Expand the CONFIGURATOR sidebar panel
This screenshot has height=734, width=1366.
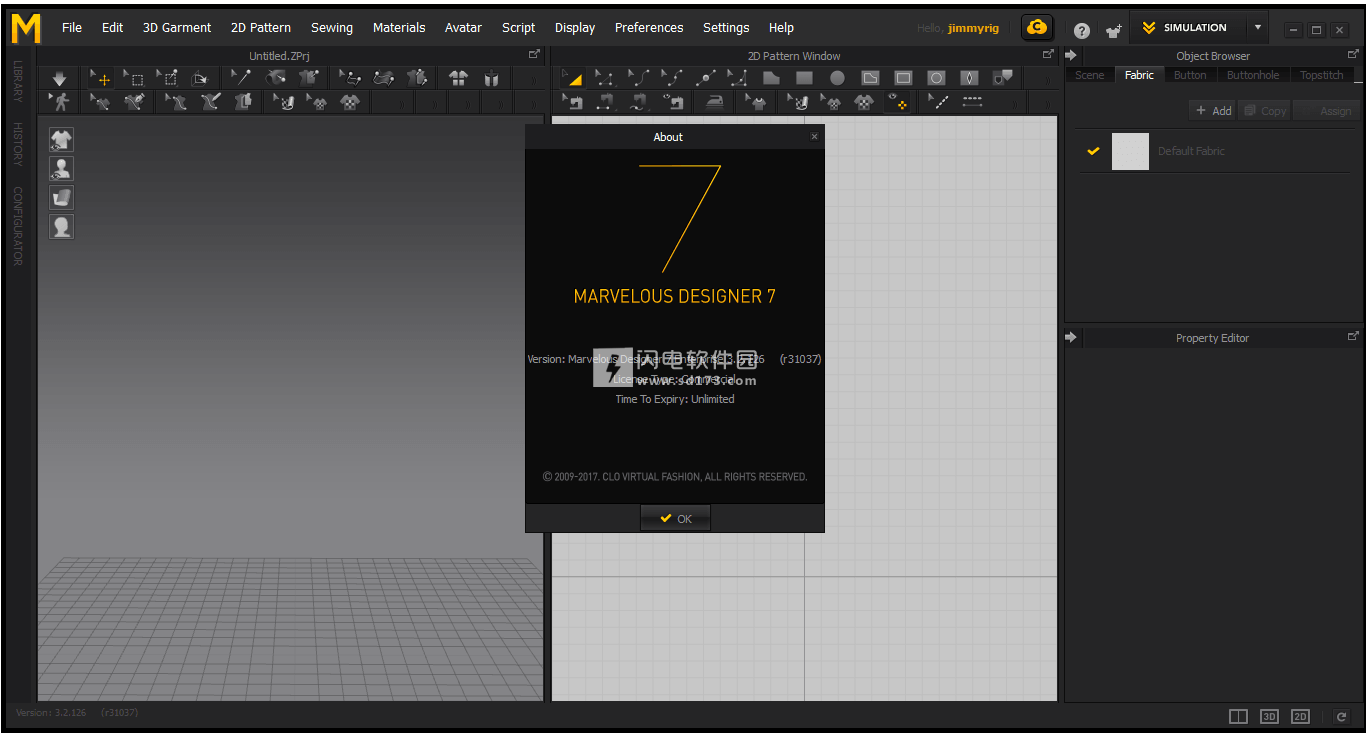(x=18, y=226)
